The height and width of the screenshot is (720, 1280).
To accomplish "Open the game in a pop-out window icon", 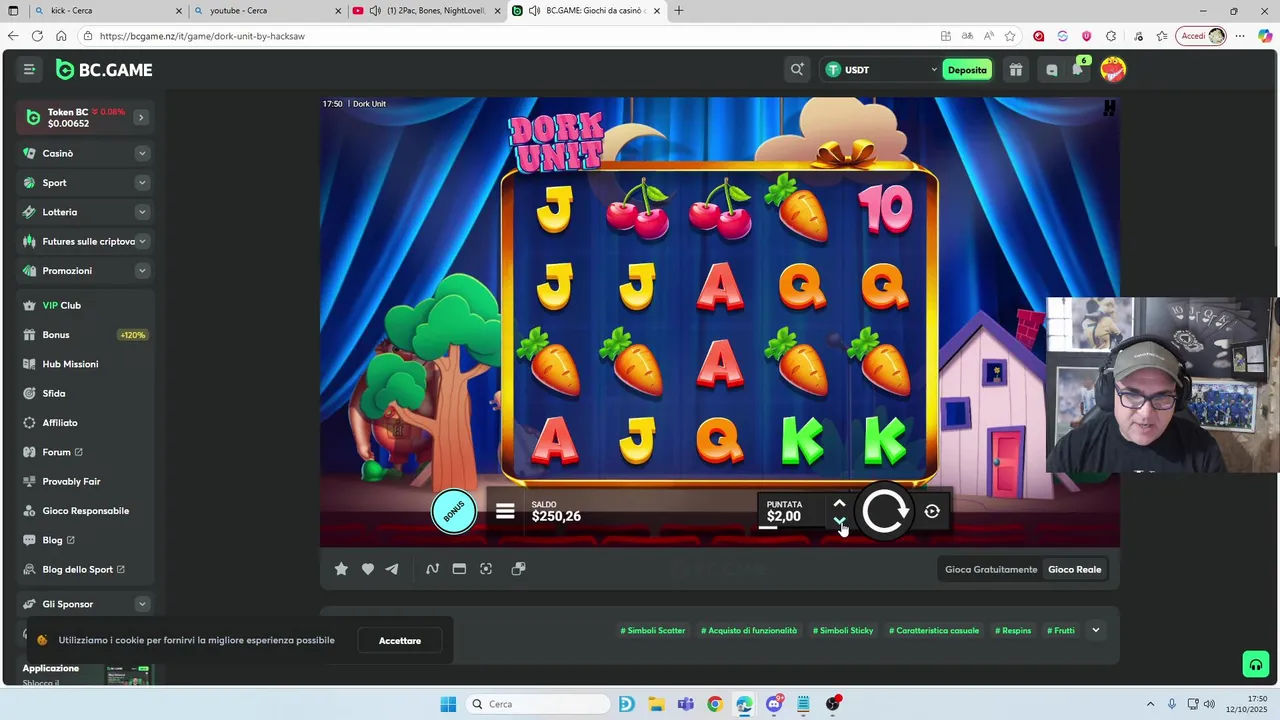I will [518, 569].
